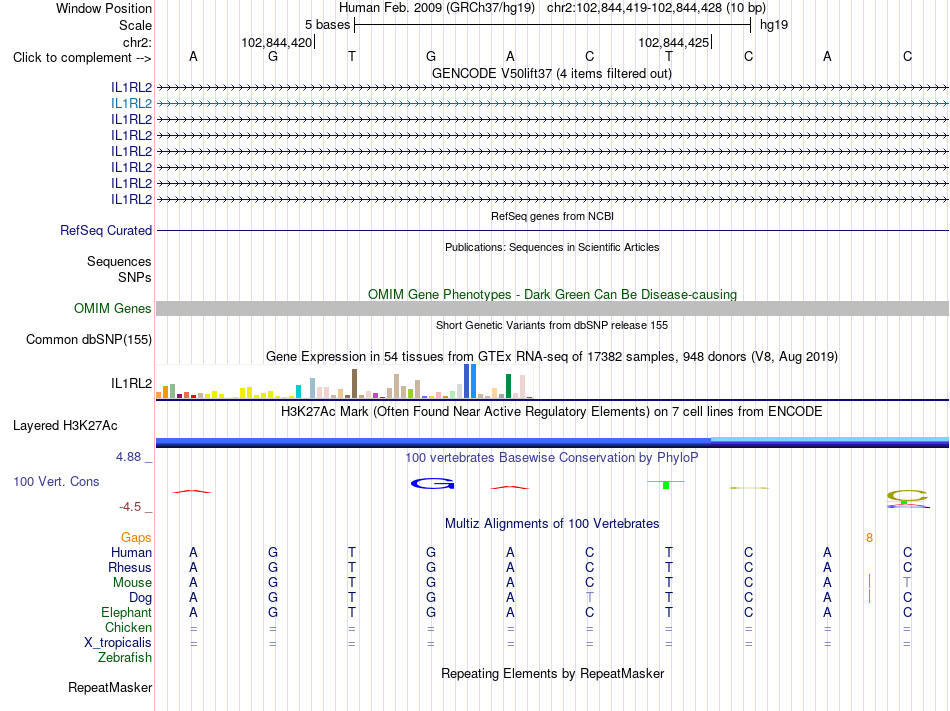Click the brown tall bar in GTEx chart
Screen dimensions: 950x711
click(x=354, y=383)
